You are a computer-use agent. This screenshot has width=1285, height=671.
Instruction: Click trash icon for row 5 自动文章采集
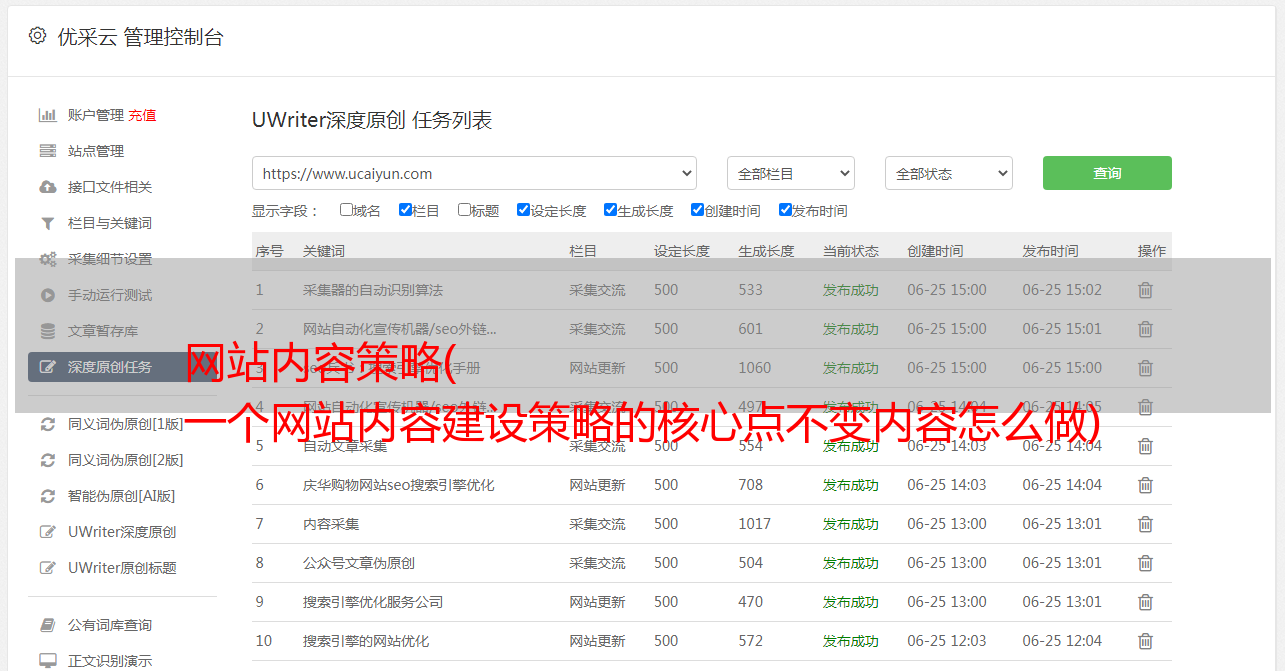point(1145,446)
